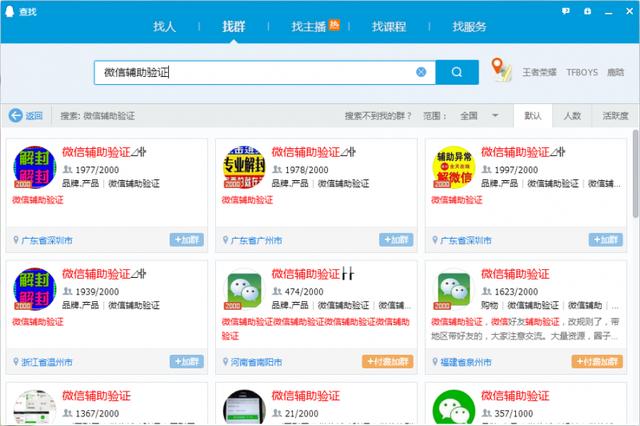Screen dimensions: 640x426
Task: Open the nearby groups map icon
Action: click(x=501, y=70)
